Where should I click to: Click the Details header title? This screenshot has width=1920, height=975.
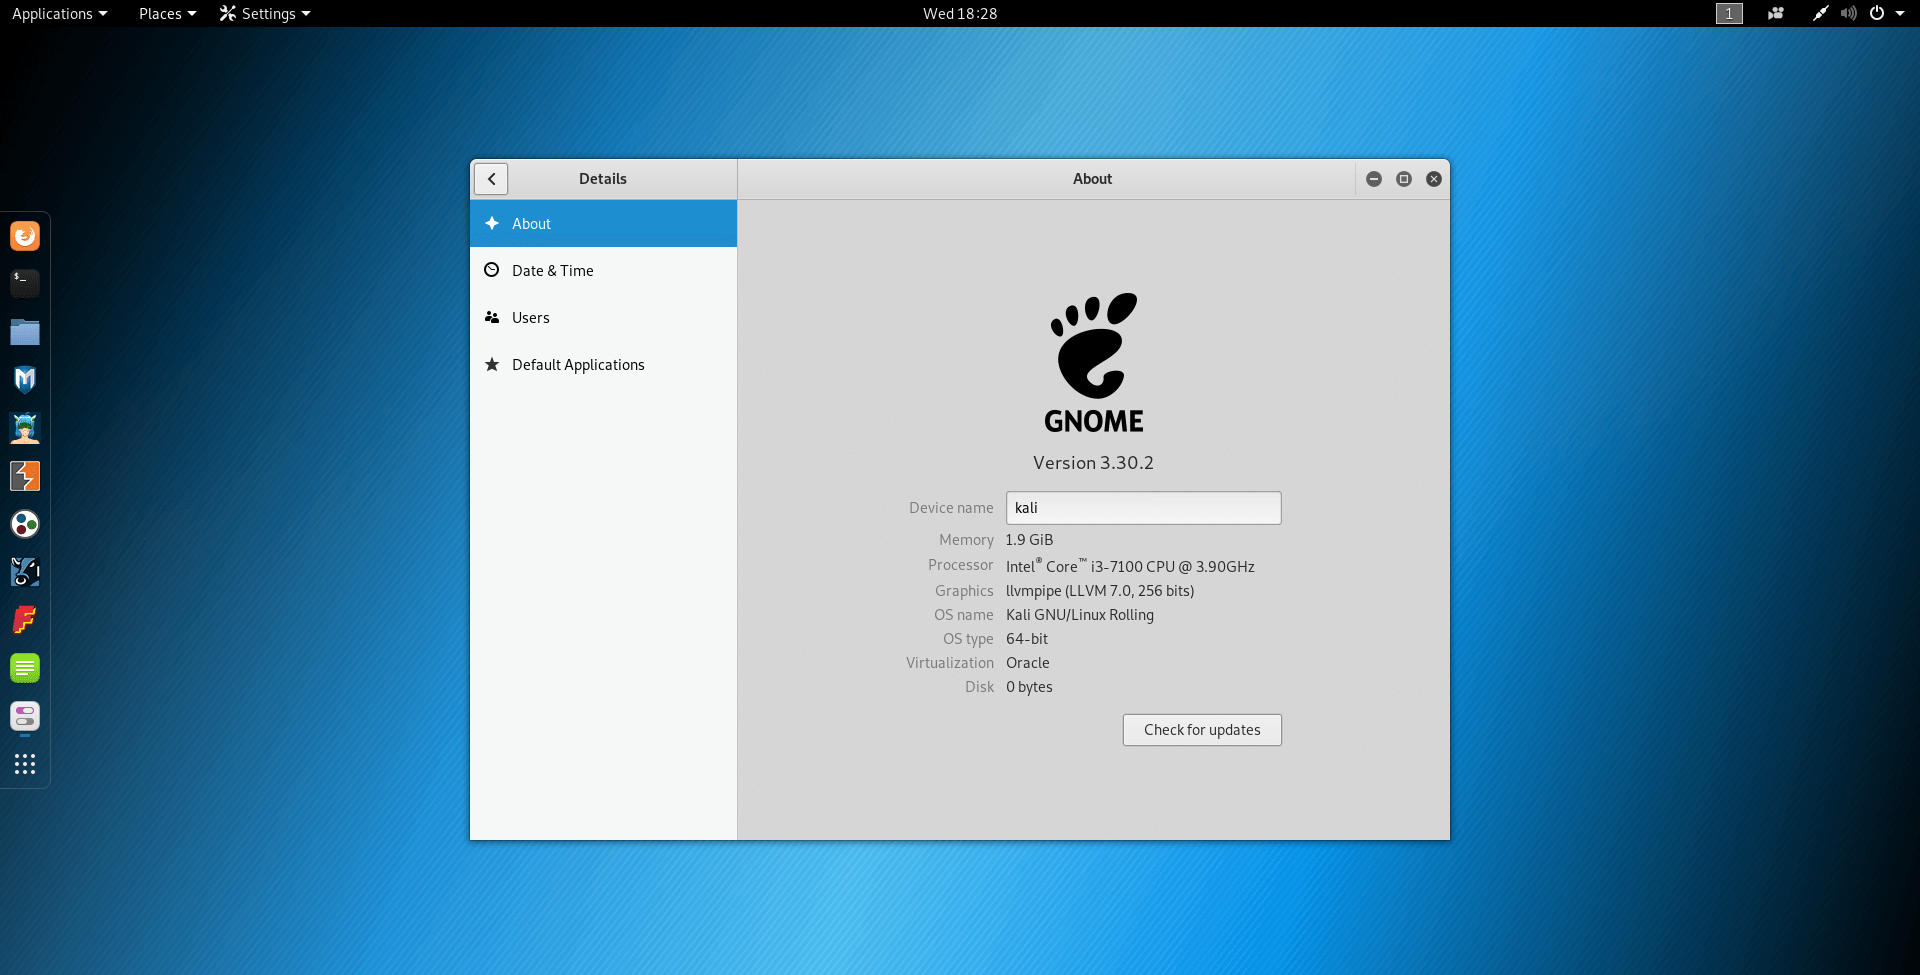point(603,179)
